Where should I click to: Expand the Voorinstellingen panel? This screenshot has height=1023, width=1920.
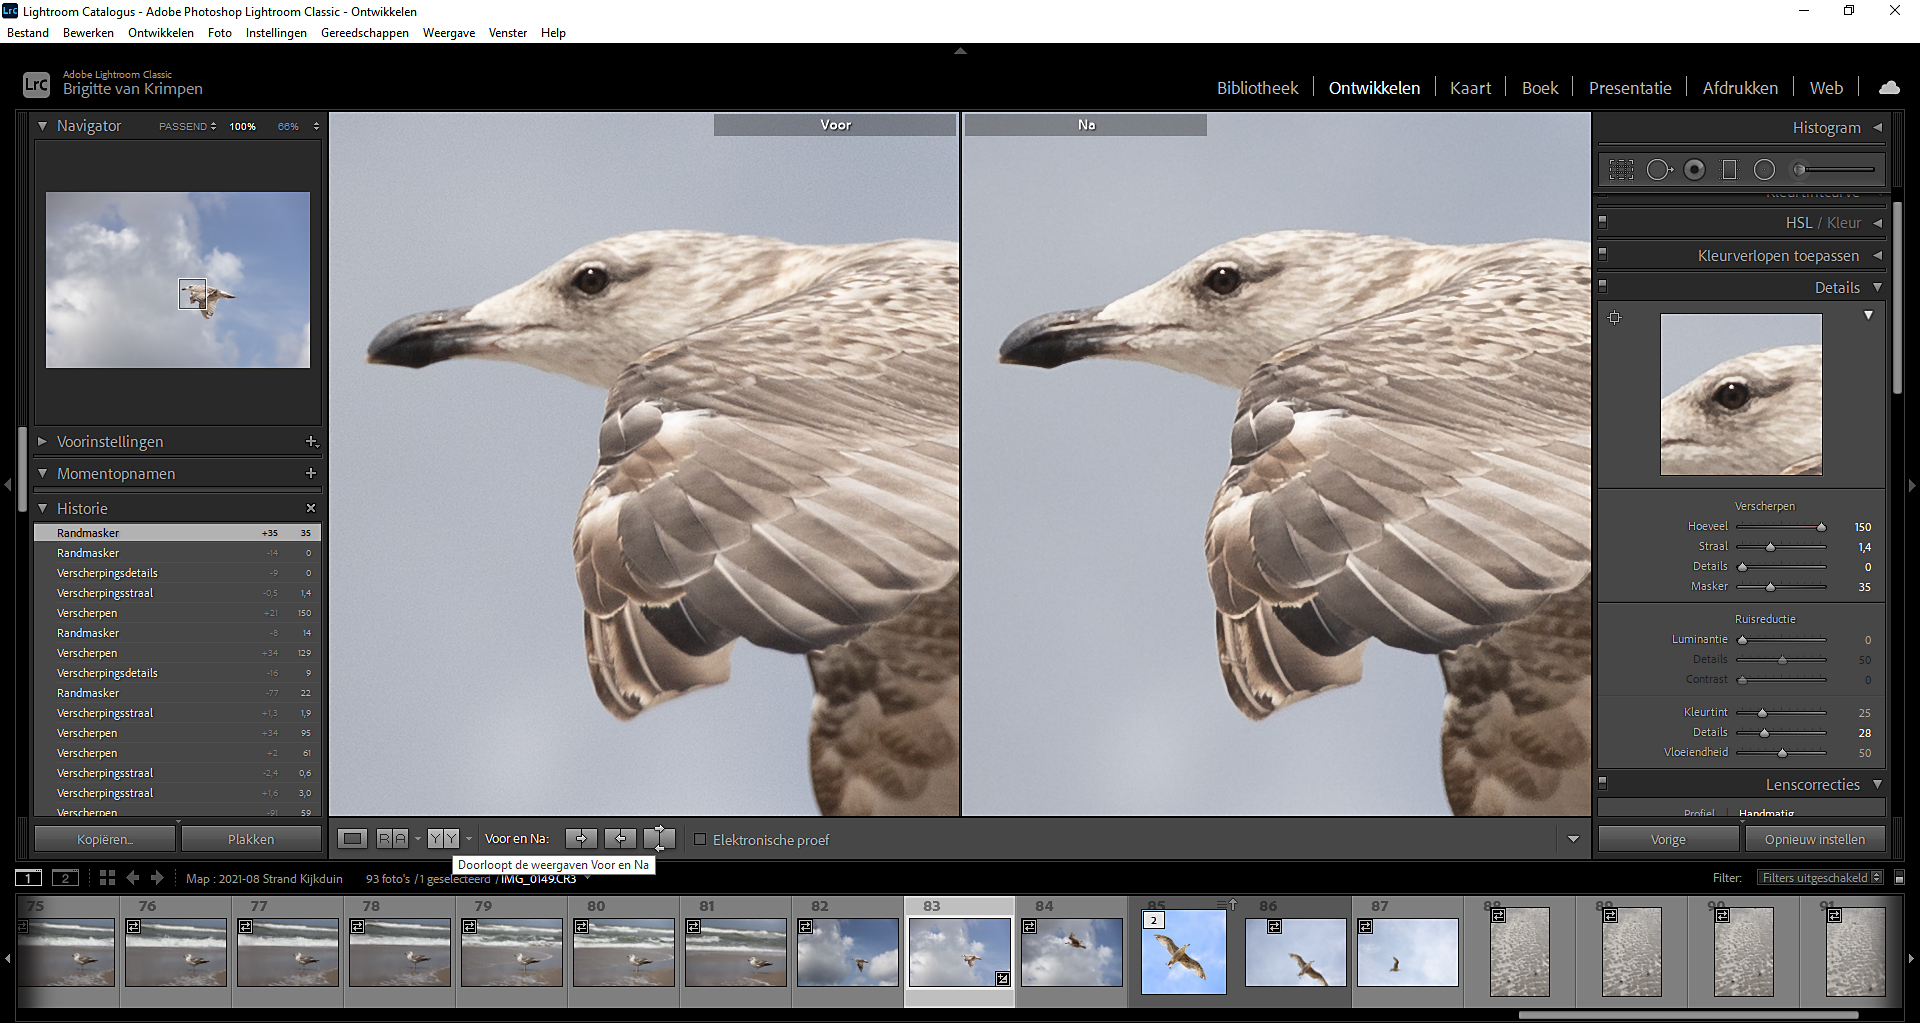pyautogui.click(x=42, y=441)
